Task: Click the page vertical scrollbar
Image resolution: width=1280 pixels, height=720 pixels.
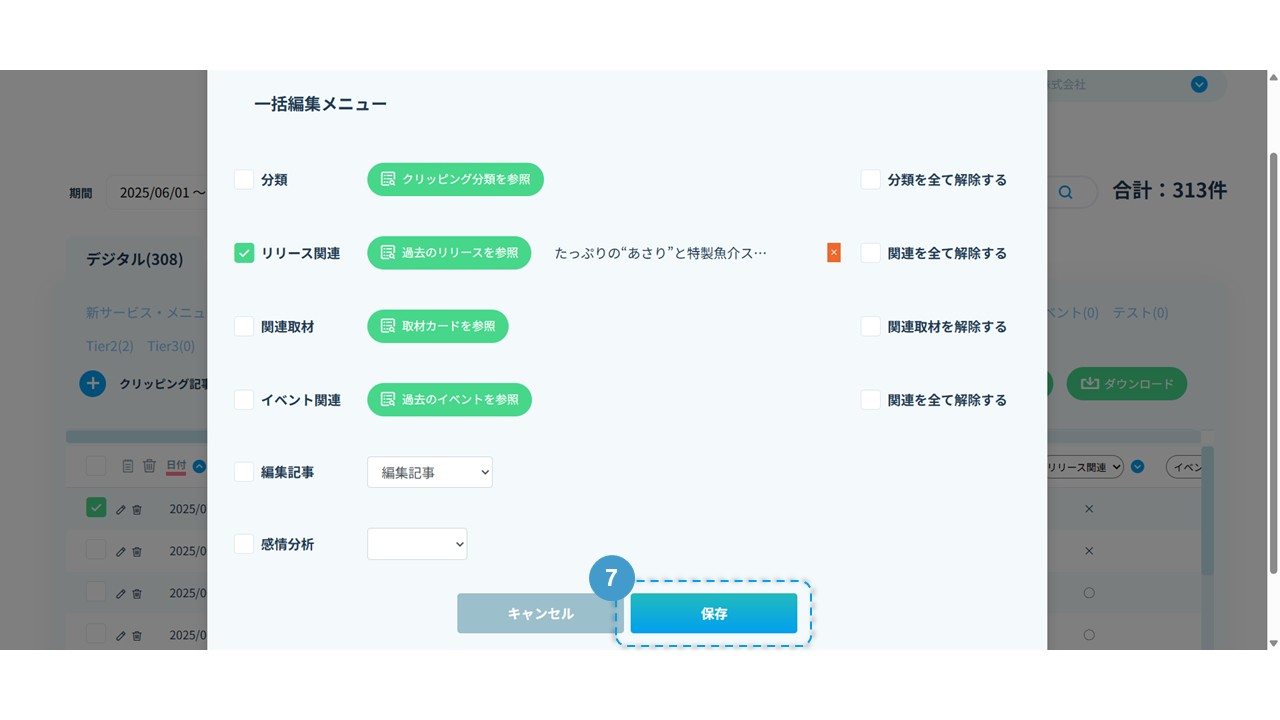Action: (1272, 360)
